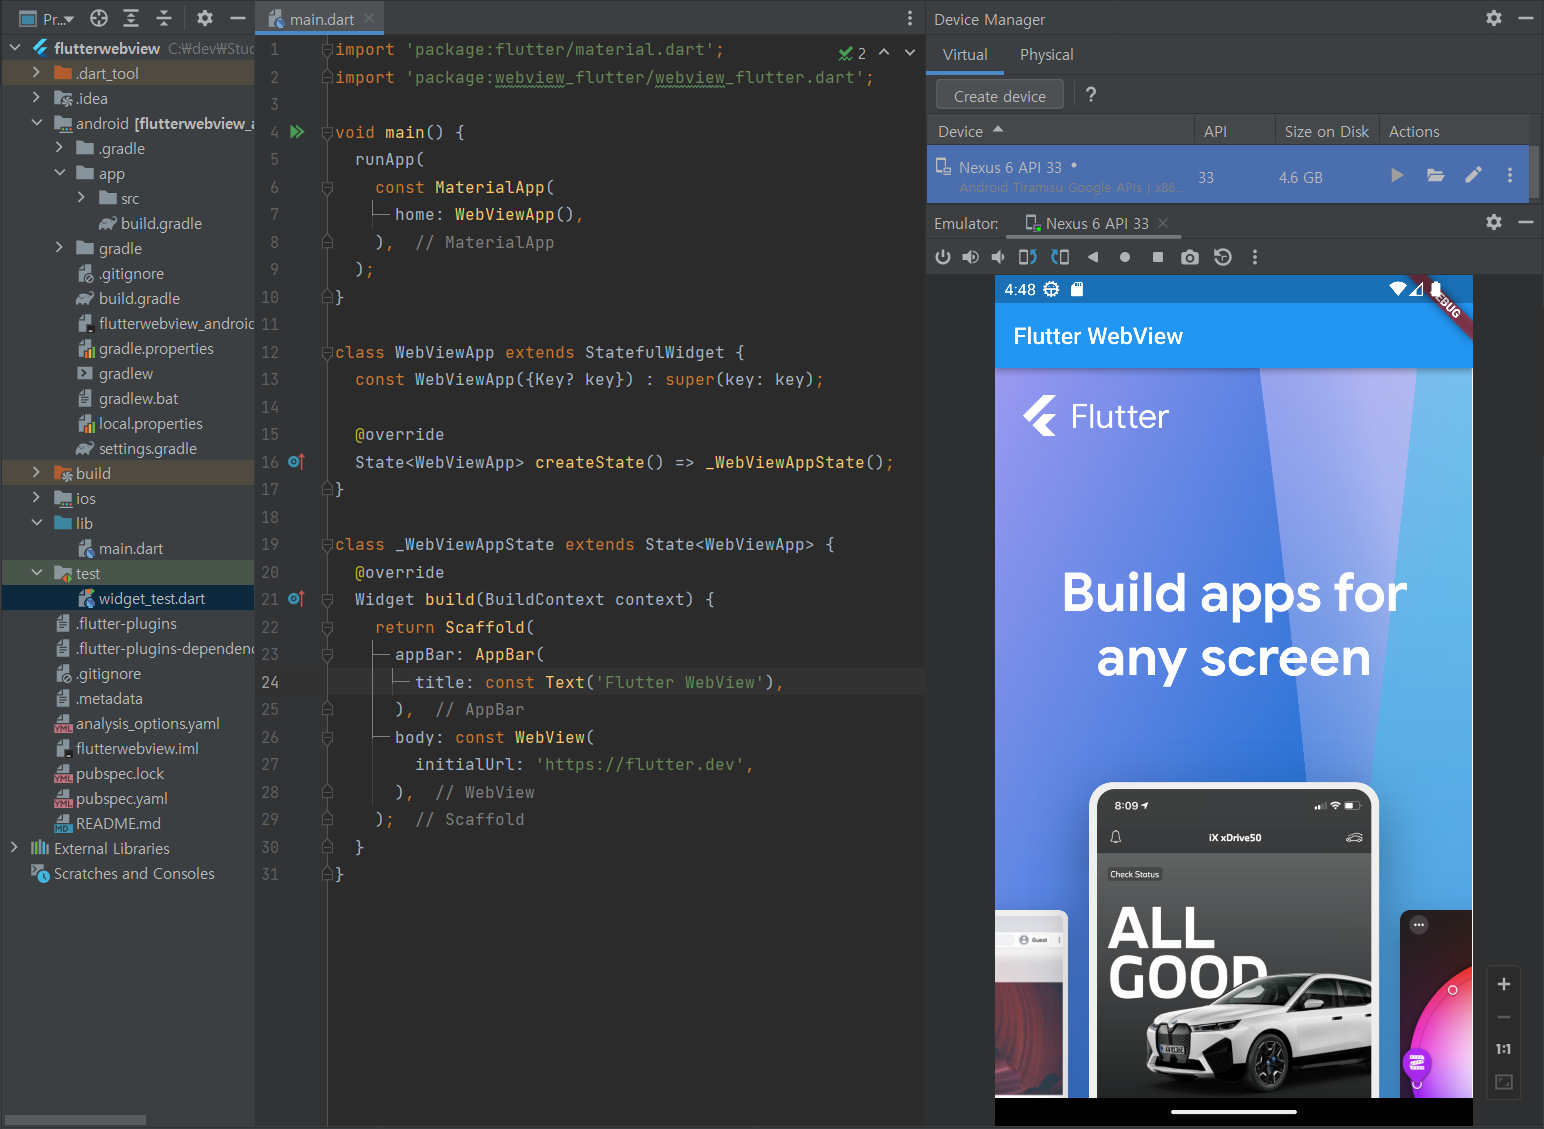Screen dimensions: 1544x1129
Task: Collapse the app folder
Action: [x=59, y=172]
